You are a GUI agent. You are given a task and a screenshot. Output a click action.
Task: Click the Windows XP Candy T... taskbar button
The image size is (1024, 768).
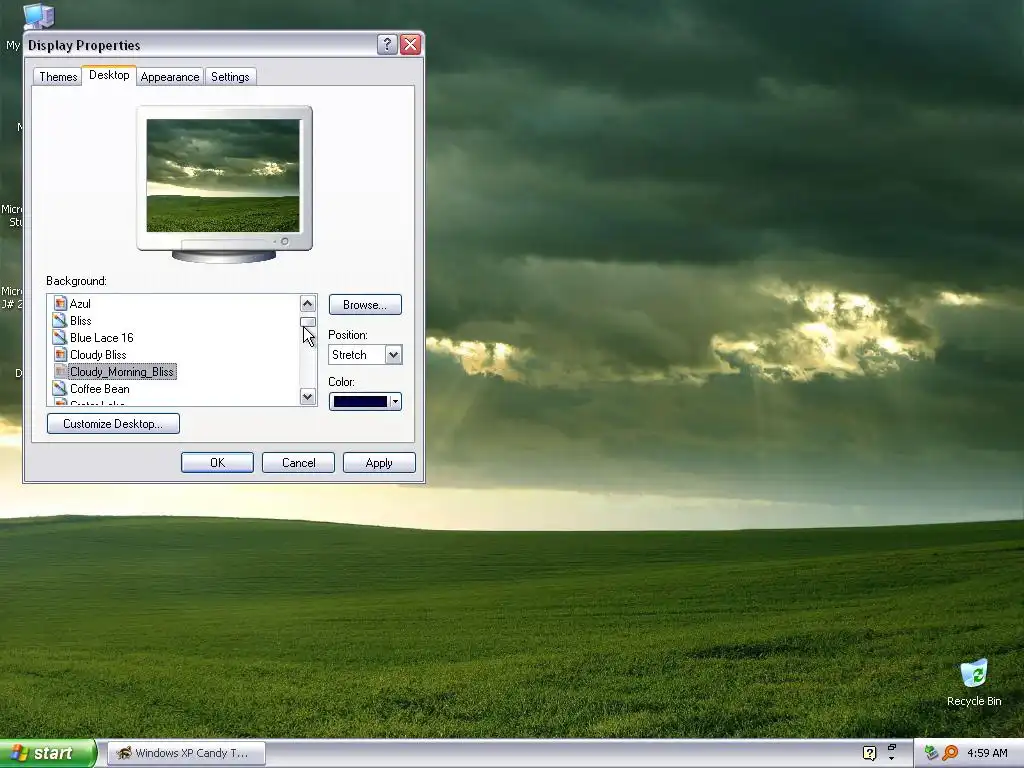click(186, 753)
